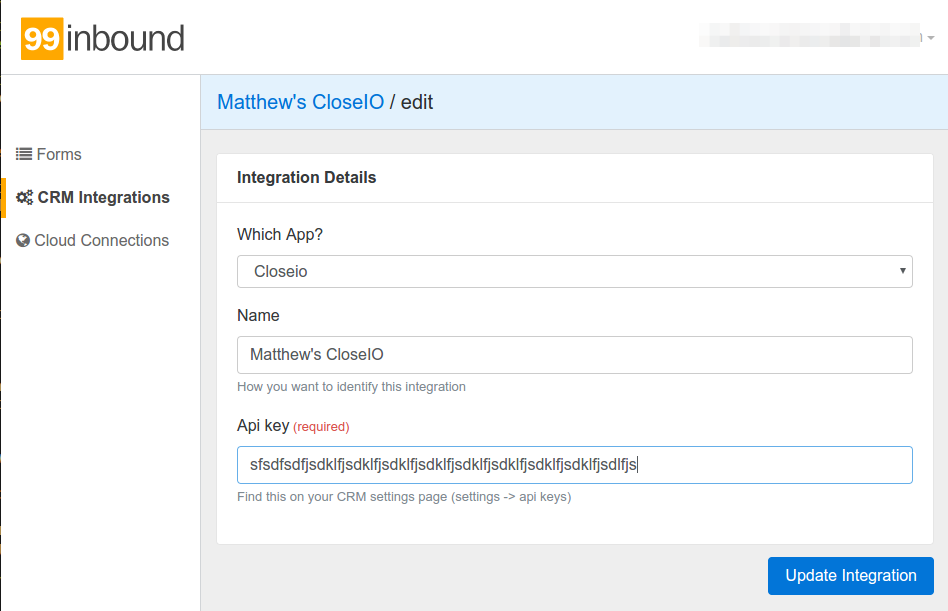Select CRM Integrations in the sidebar

pyautogui.click(x=103, y=197)
